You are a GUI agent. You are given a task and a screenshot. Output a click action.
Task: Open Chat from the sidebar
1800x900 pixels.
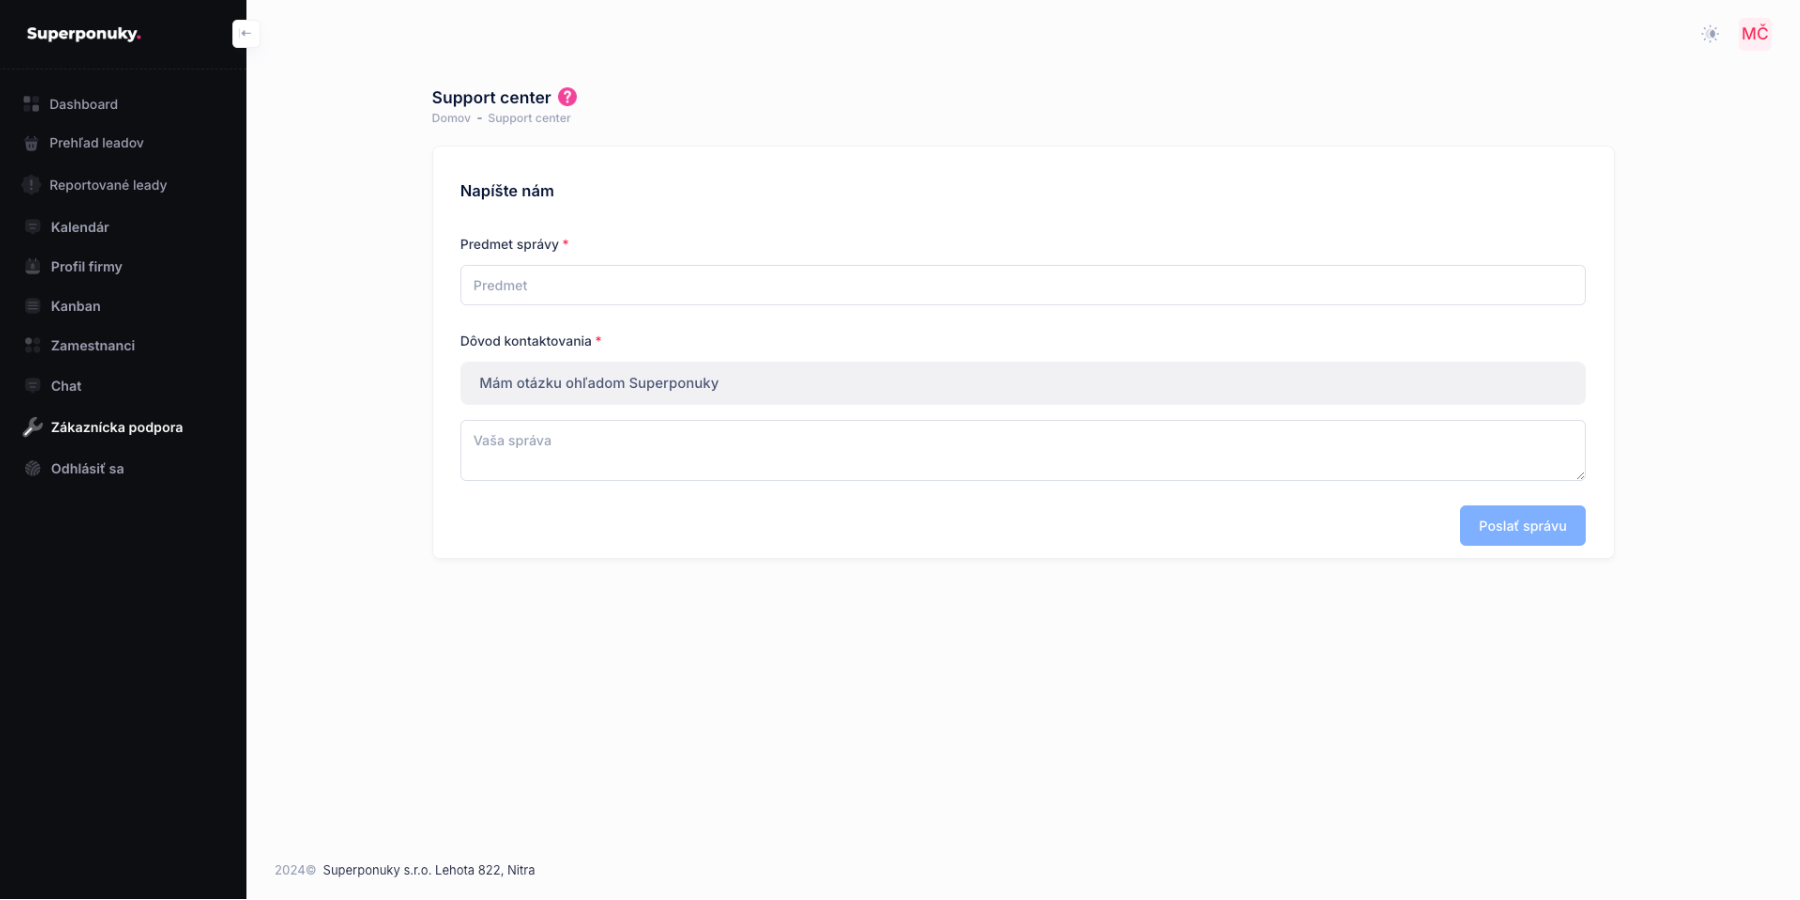(66, 386)
